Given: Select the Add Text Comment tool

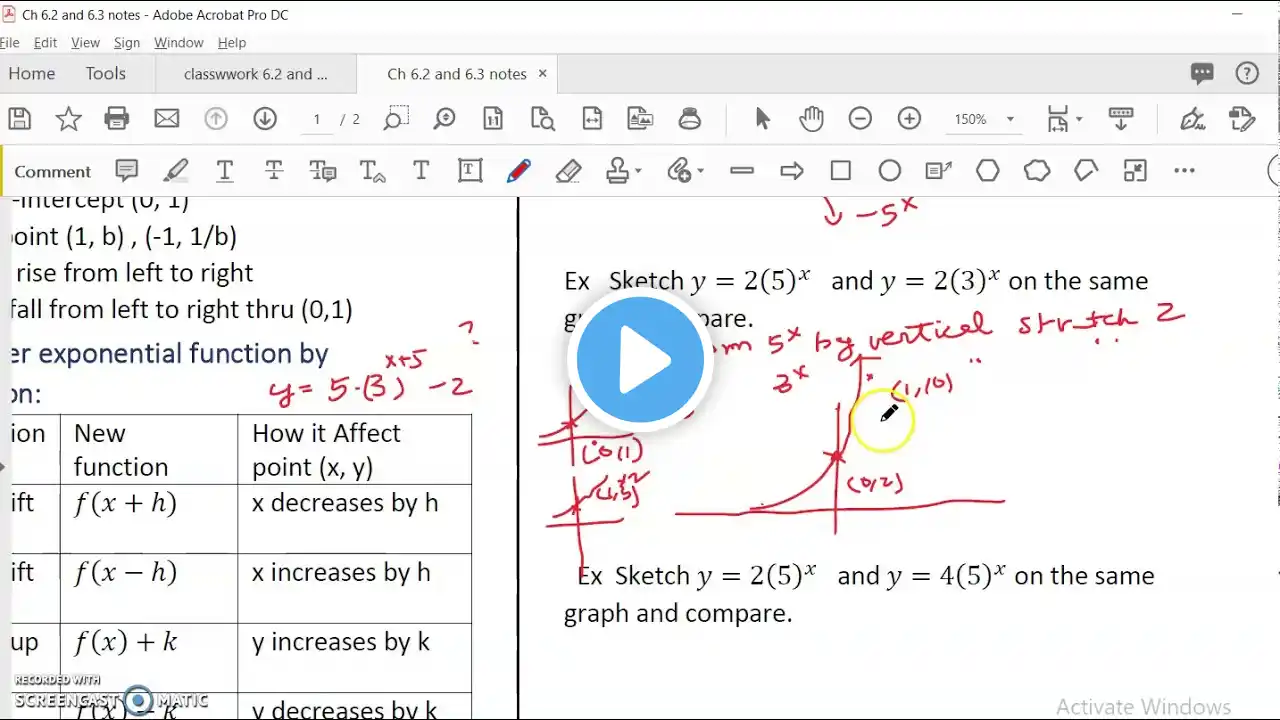Looking at the screenshot, I should 421,171.
